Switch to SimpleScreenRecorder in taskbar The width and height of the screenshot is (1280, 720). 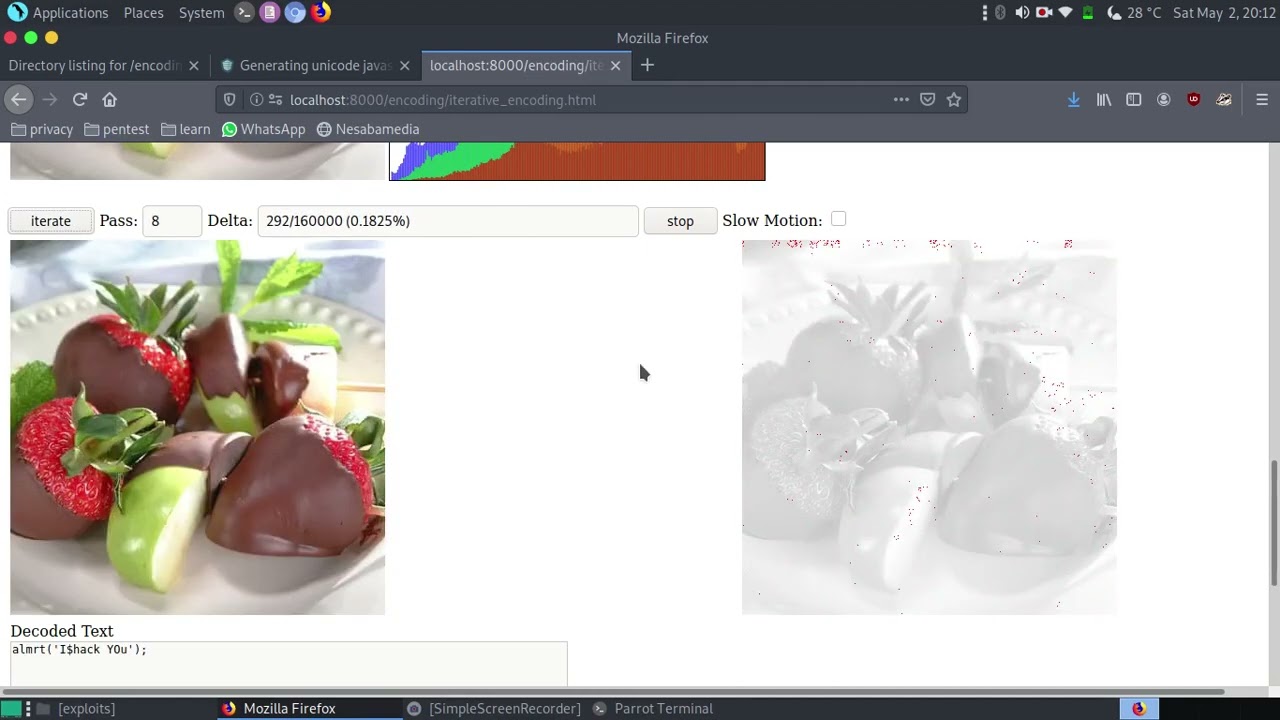coord(495,708)
